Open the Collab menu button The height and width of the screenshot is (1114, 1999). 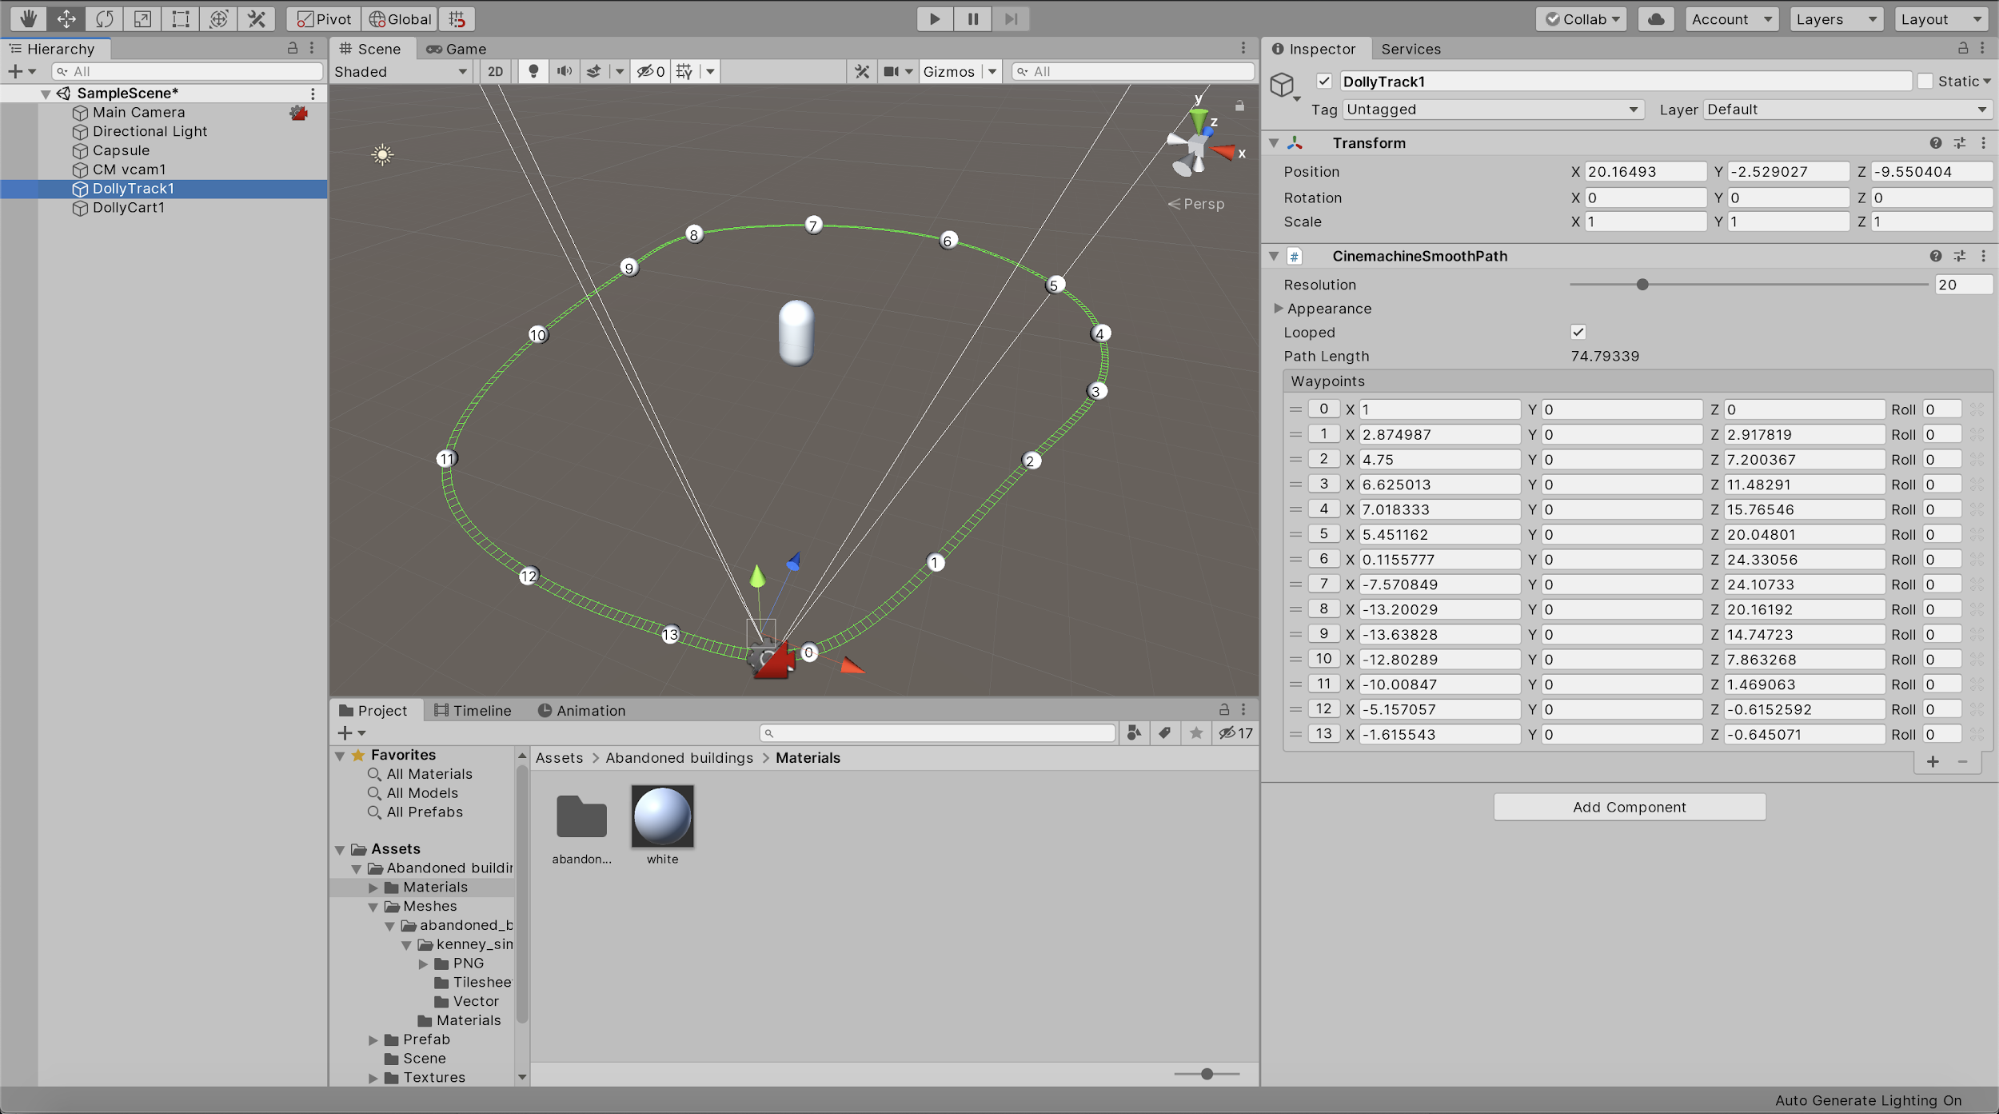pyautogui.click(x=1582, y=19)
